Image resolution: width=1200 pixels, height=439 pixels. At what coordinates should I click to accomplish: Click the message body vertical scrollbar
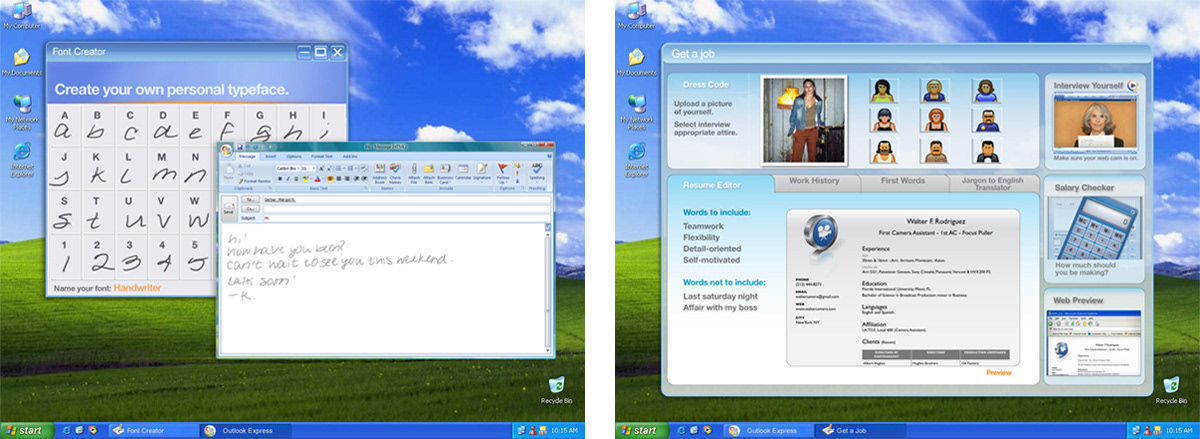[548, 288]
